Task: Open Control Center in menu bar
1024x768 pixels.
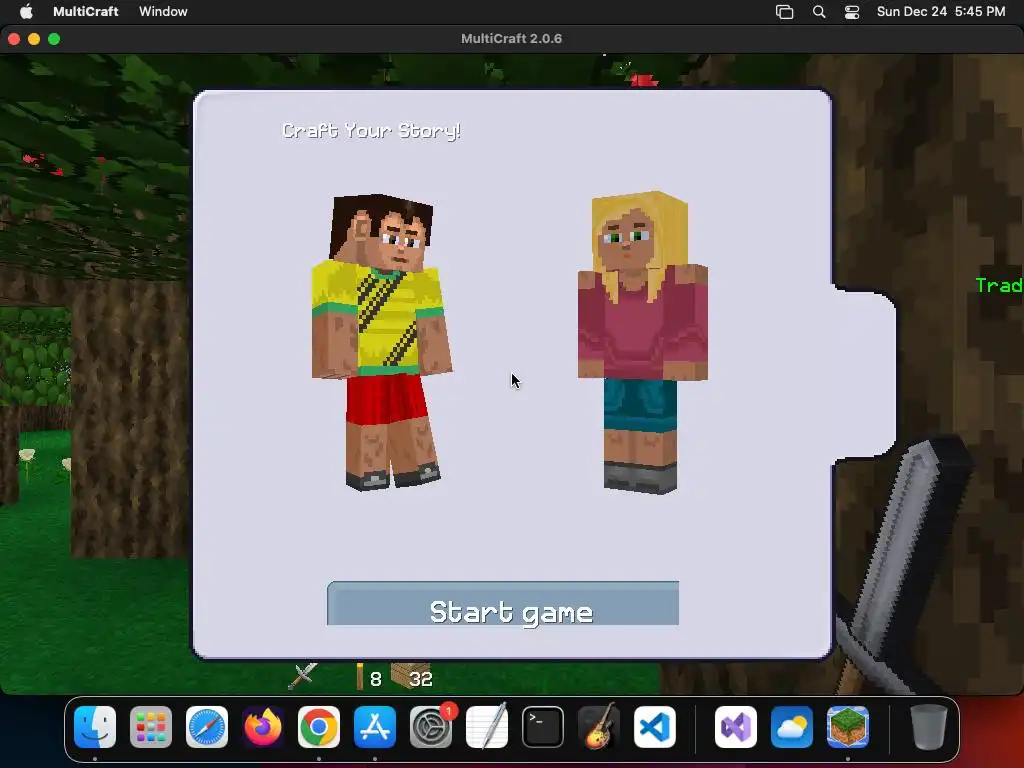Action: (852, 12)
